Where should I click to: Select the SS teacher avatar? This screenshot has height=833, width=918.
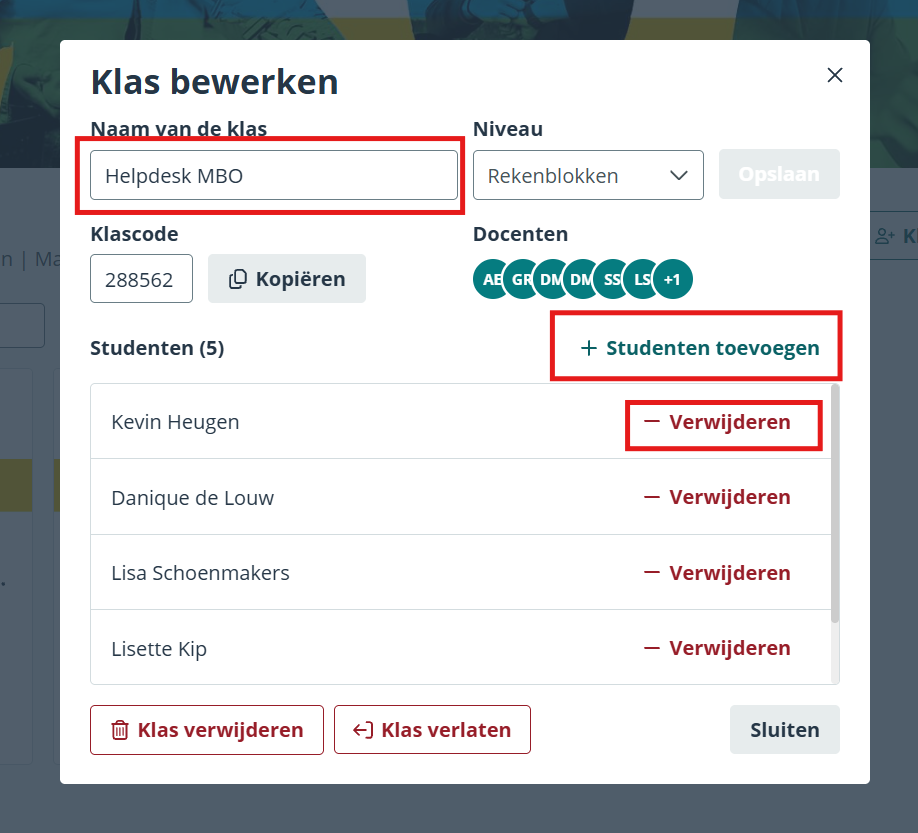612,279
